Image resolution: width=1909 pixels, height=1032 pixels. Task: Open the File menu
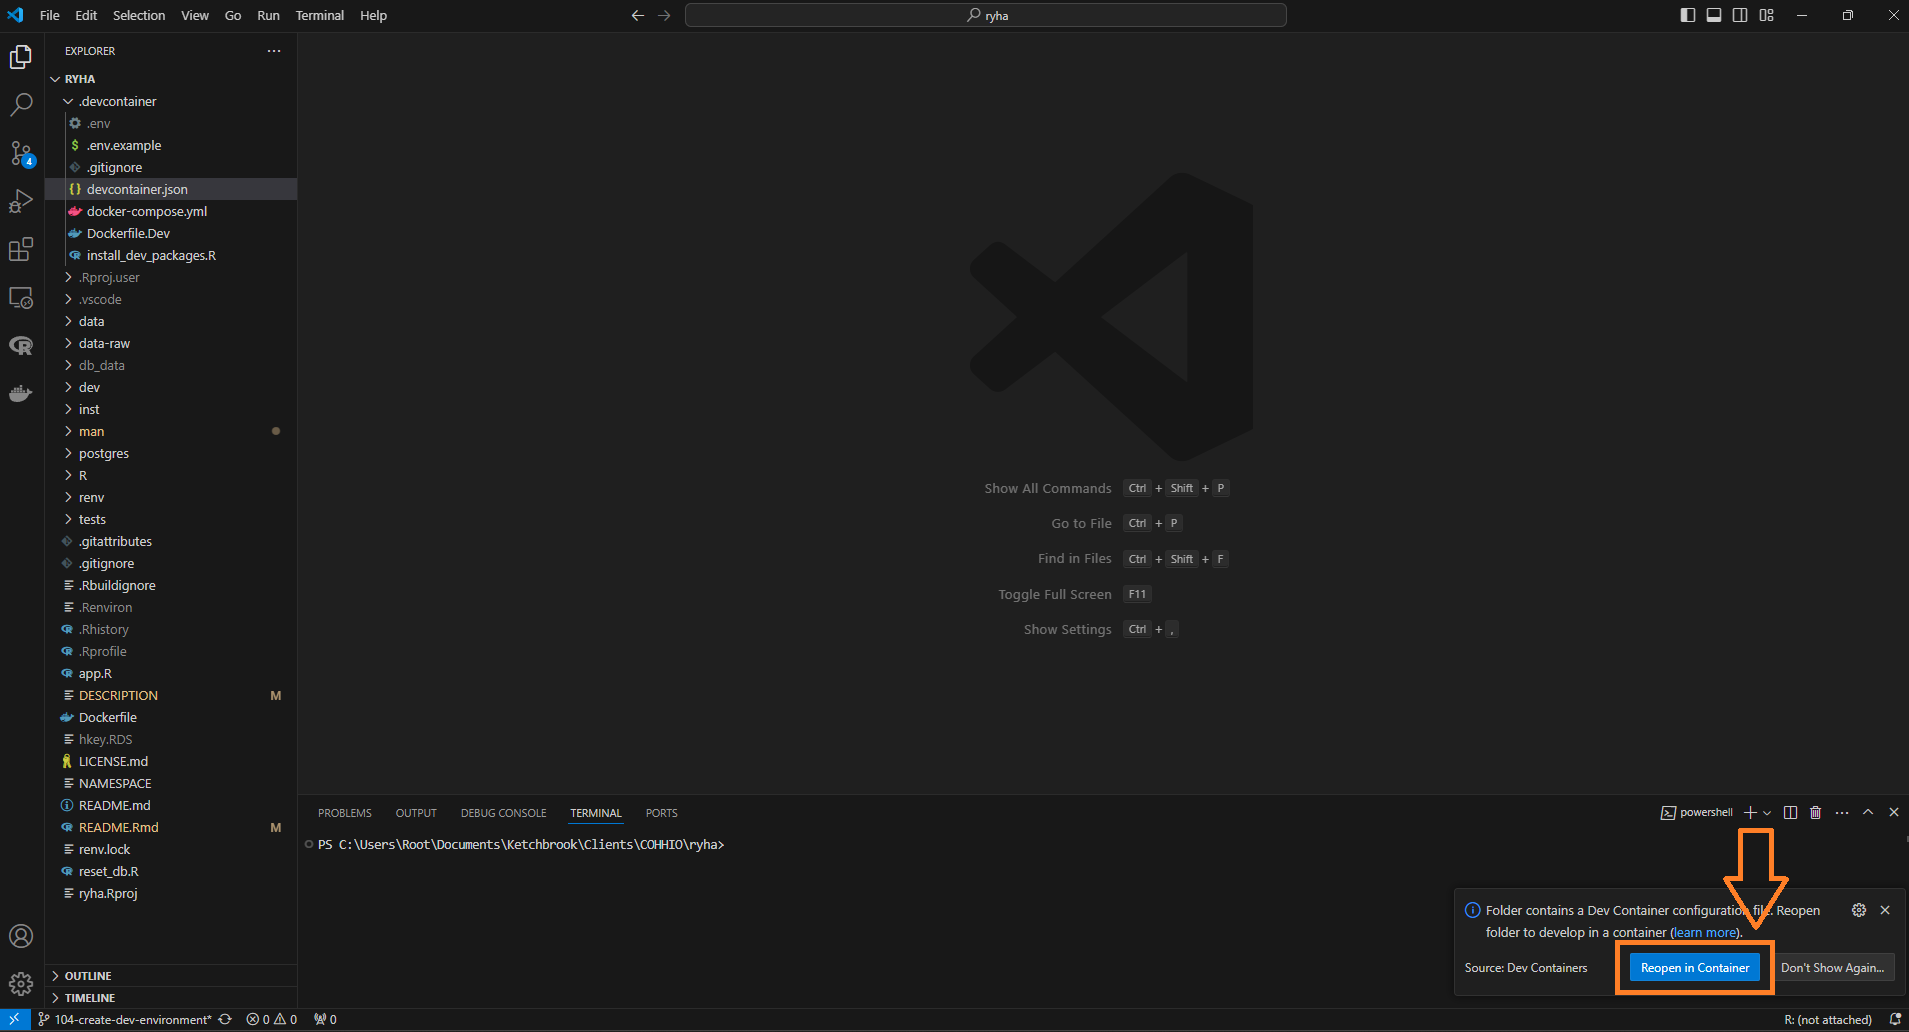[49, 15]
